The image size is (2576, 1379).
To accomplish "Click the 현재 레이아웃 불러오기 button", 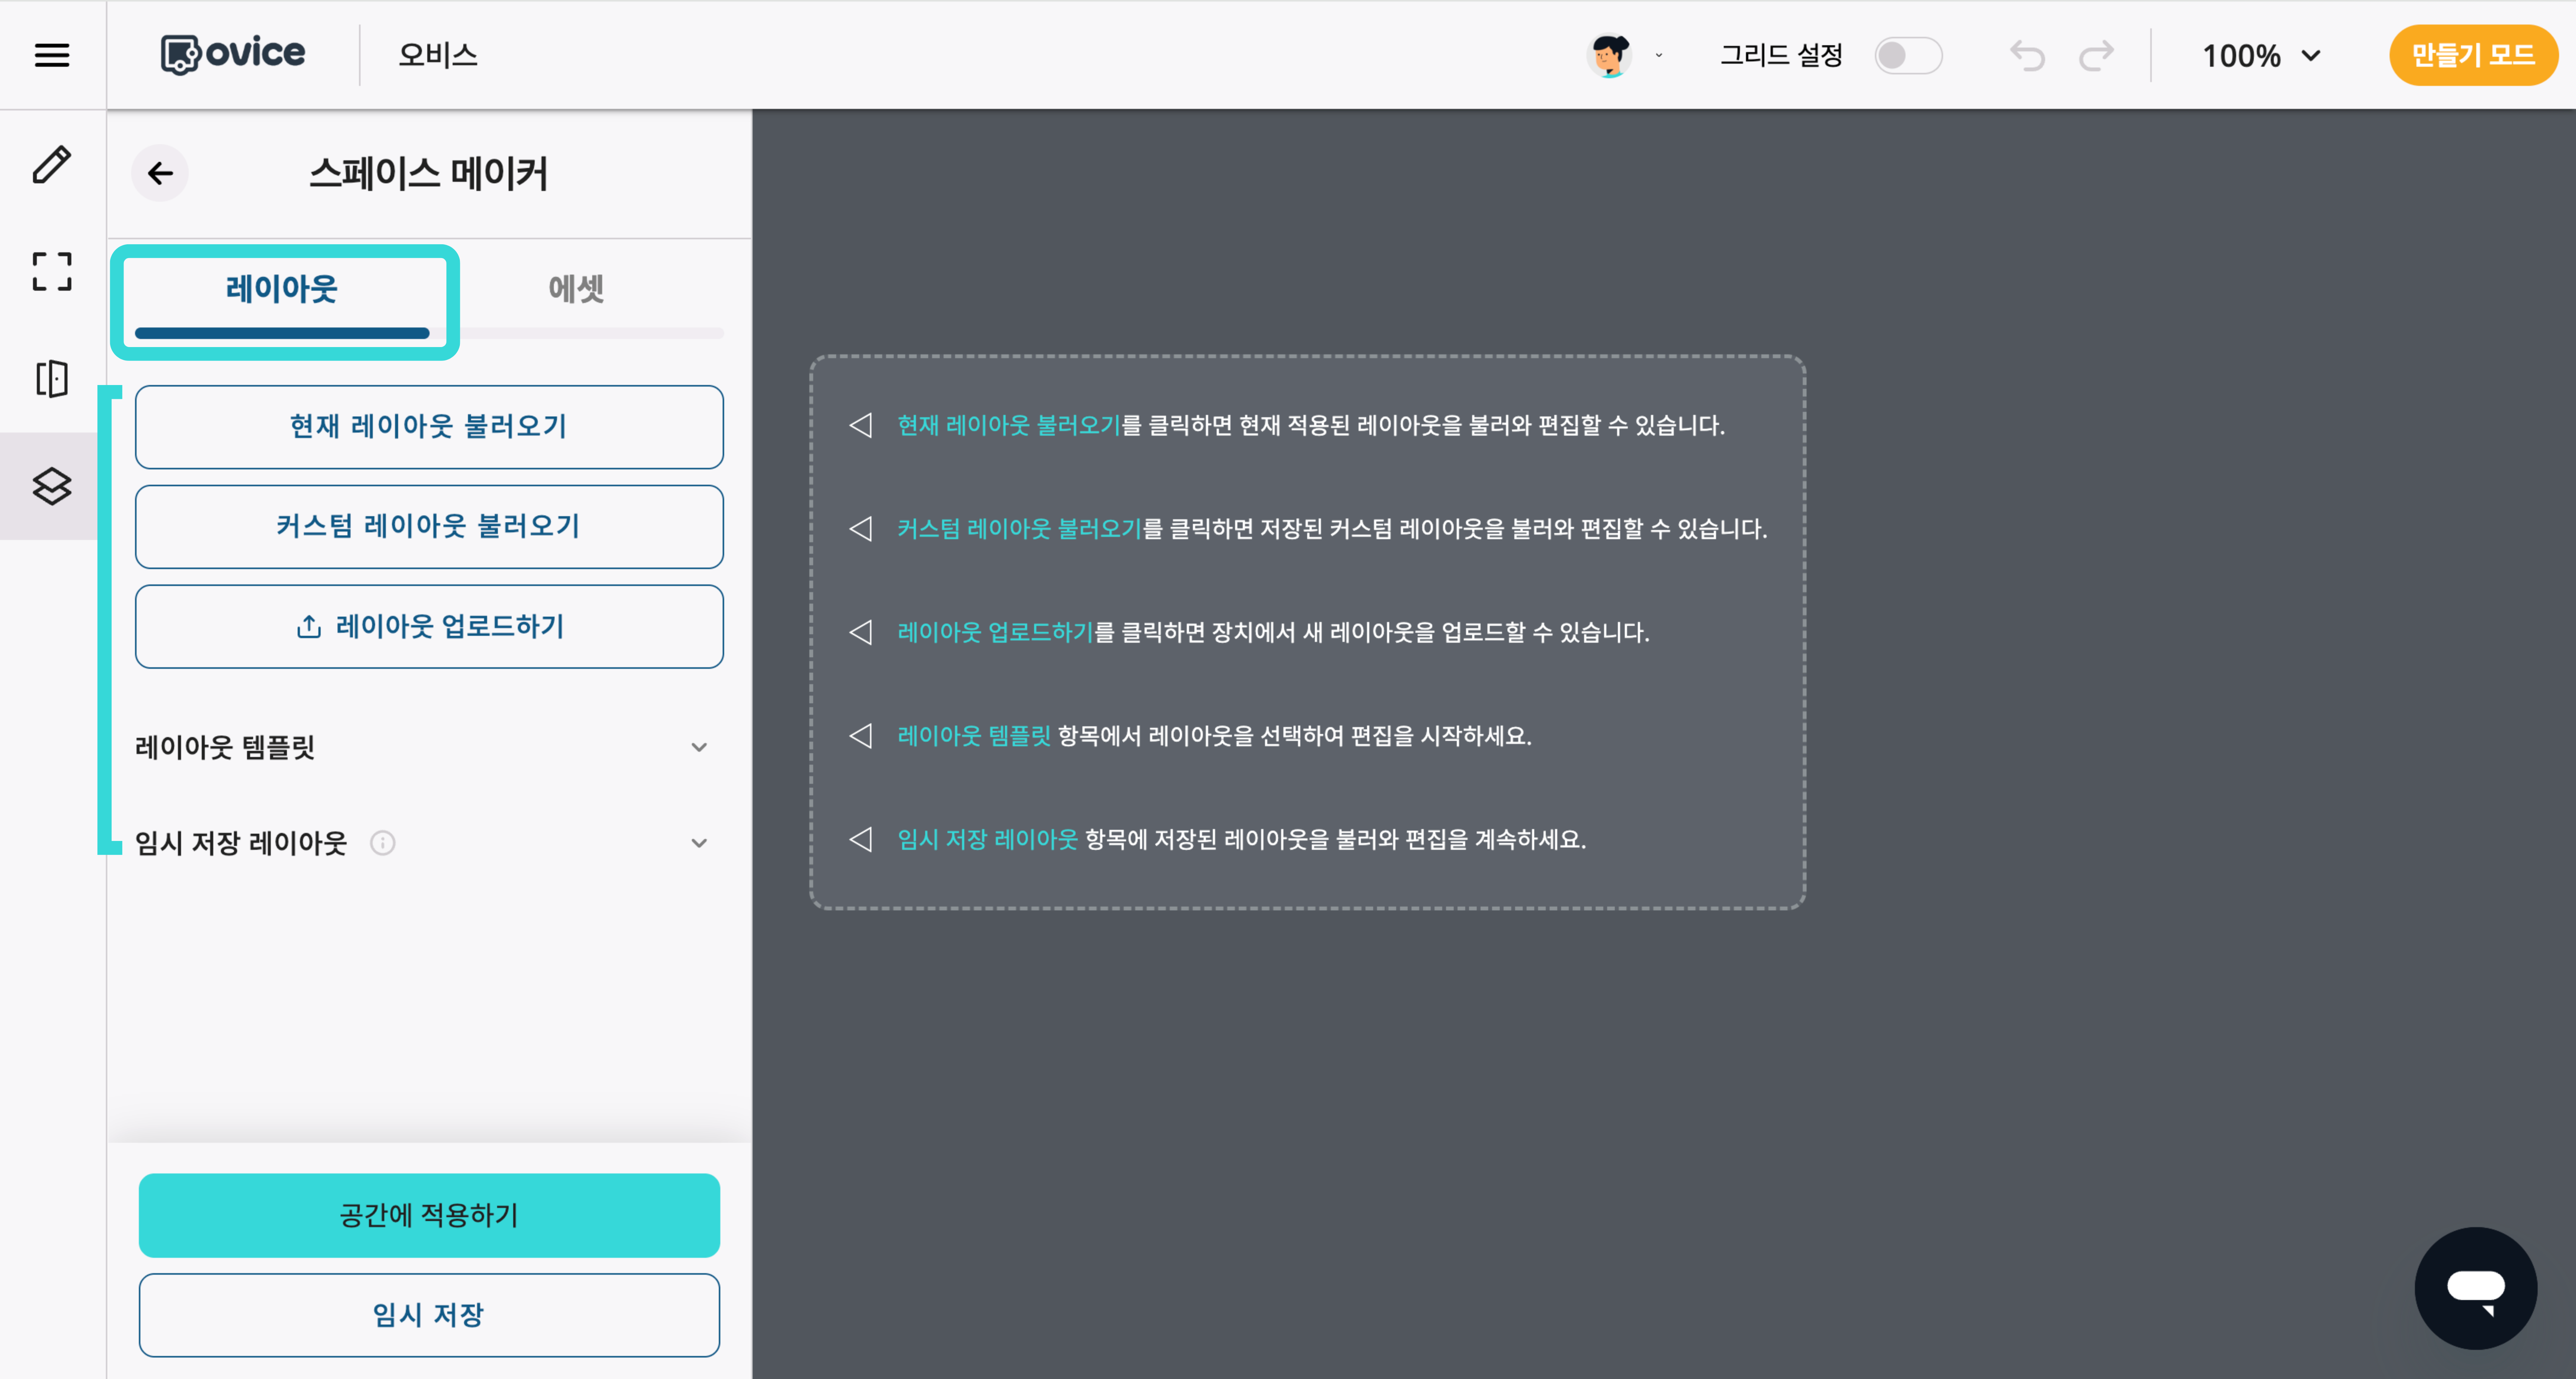I will click(428, 427).
